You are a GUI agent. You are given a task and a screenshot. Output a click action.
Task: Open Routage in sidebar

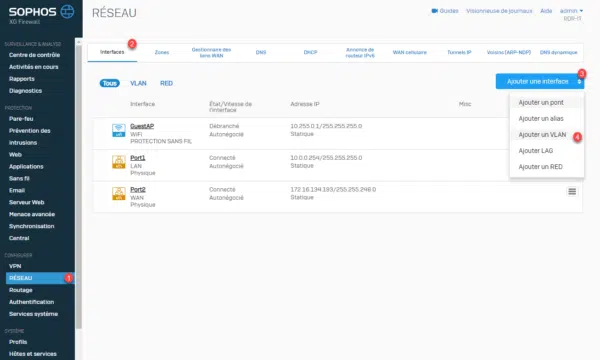tap(21, 290)
